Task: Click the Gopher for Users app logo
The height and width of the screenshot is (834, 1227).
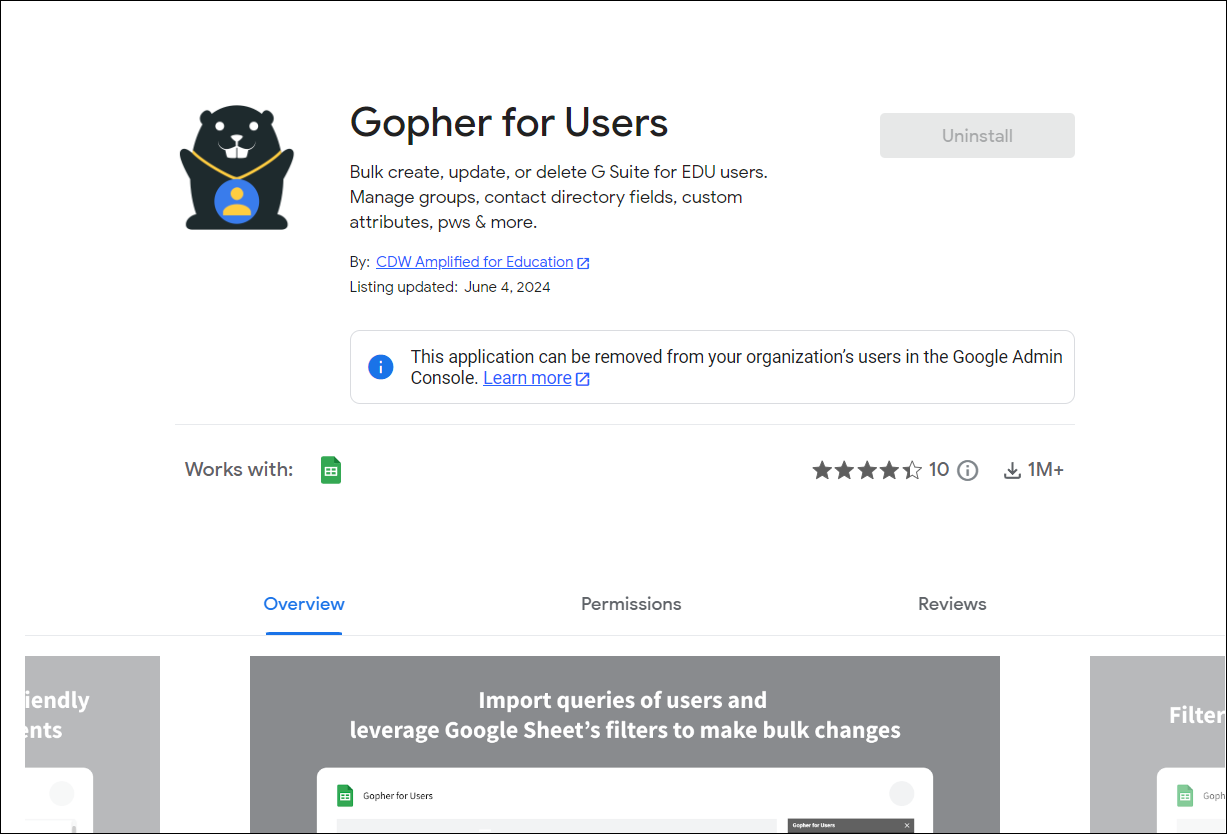Action: 237,168
